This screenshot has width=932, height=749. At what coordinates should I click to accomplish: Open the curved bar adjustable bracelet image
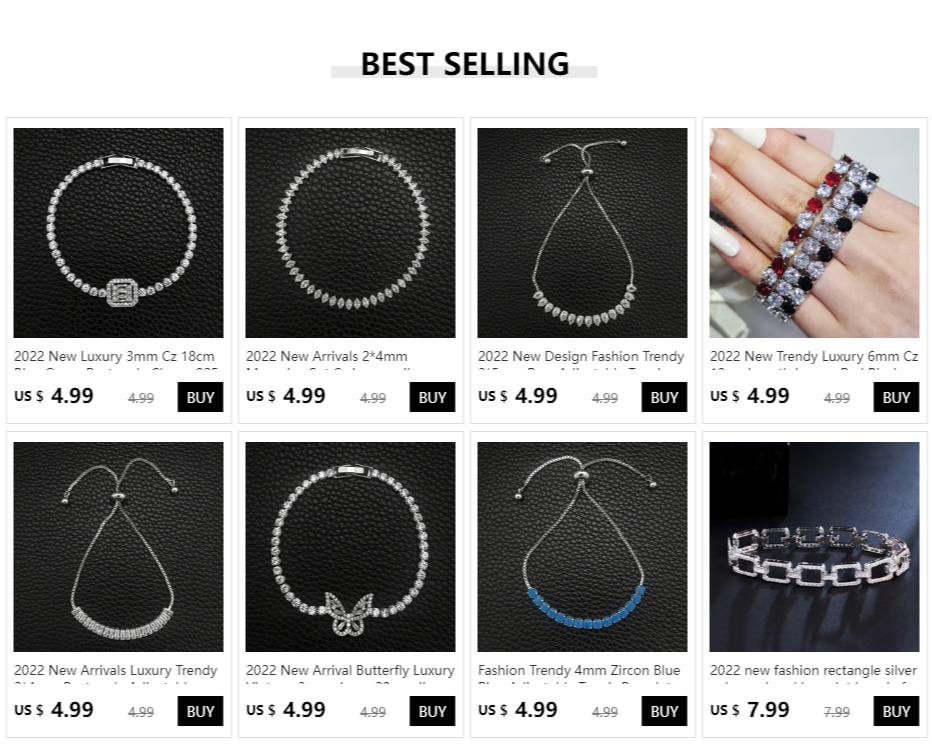(x=118, y=546)
